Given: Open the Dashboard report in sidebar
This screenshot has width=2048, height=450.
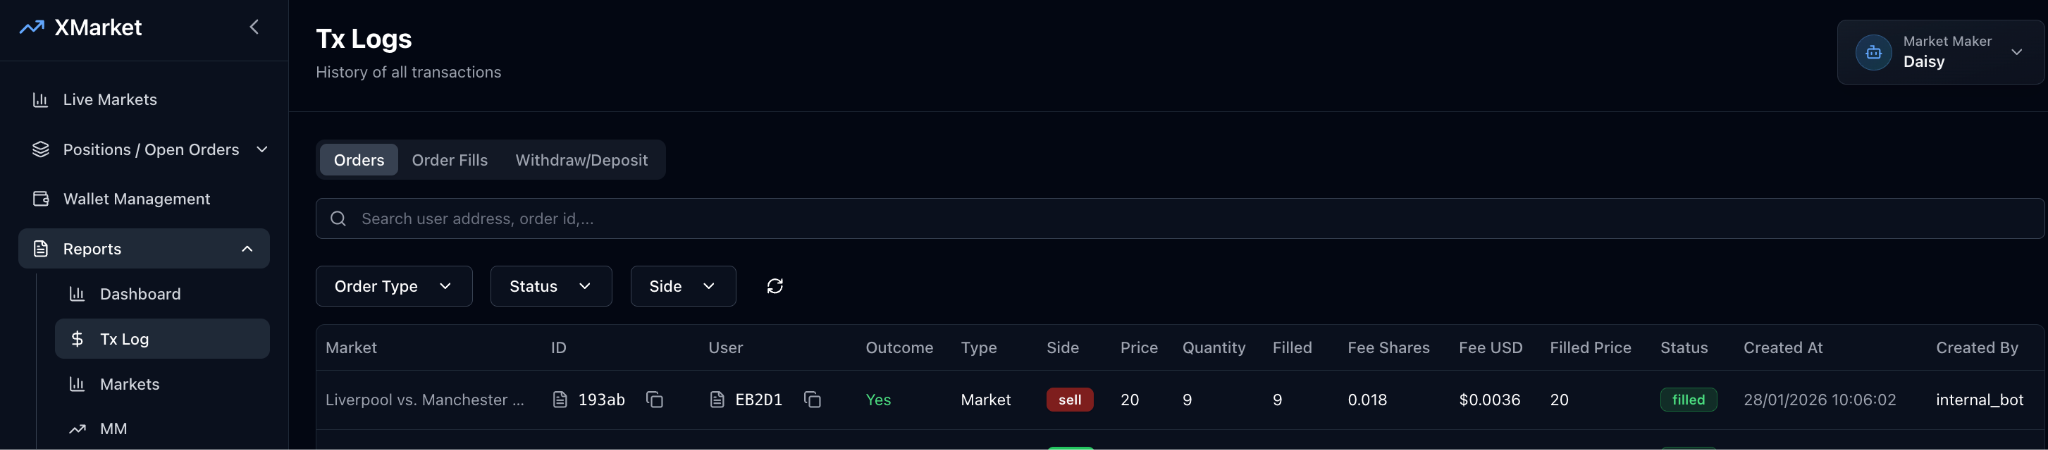Looking at the screenshot, I should tap(140, 294).
